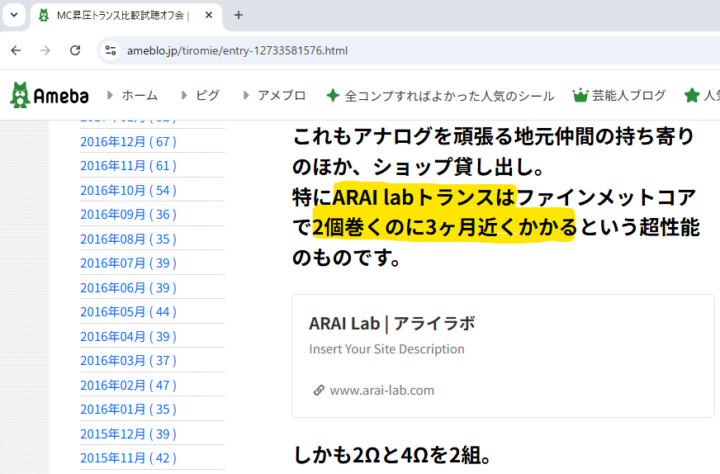
Task: Open a new tab with plus icon
Action: pyautogui.click(x=238, y=15)
